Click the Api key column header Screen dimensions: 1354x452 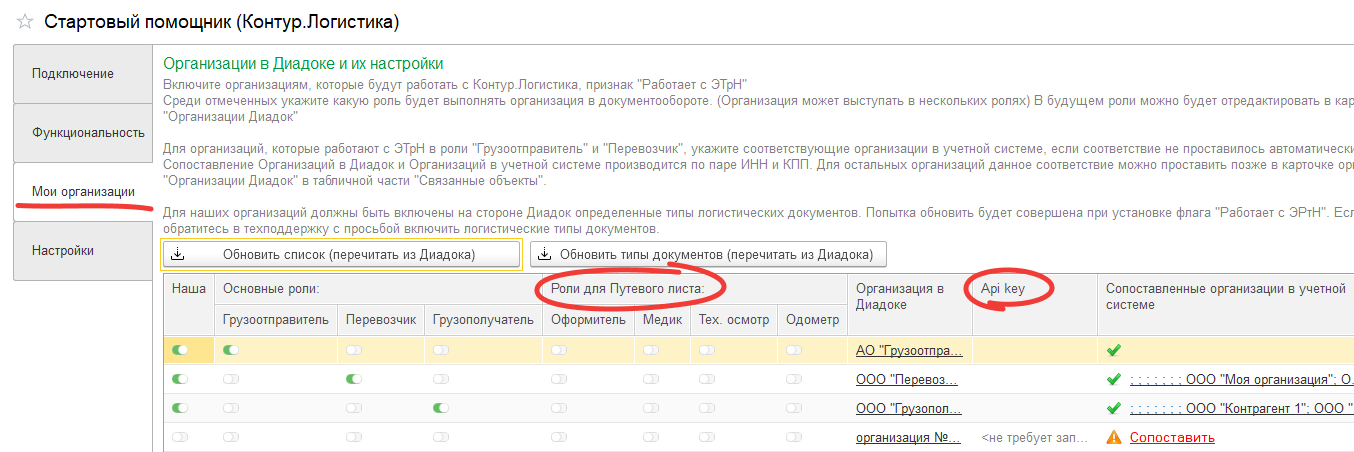[1034, 305]
